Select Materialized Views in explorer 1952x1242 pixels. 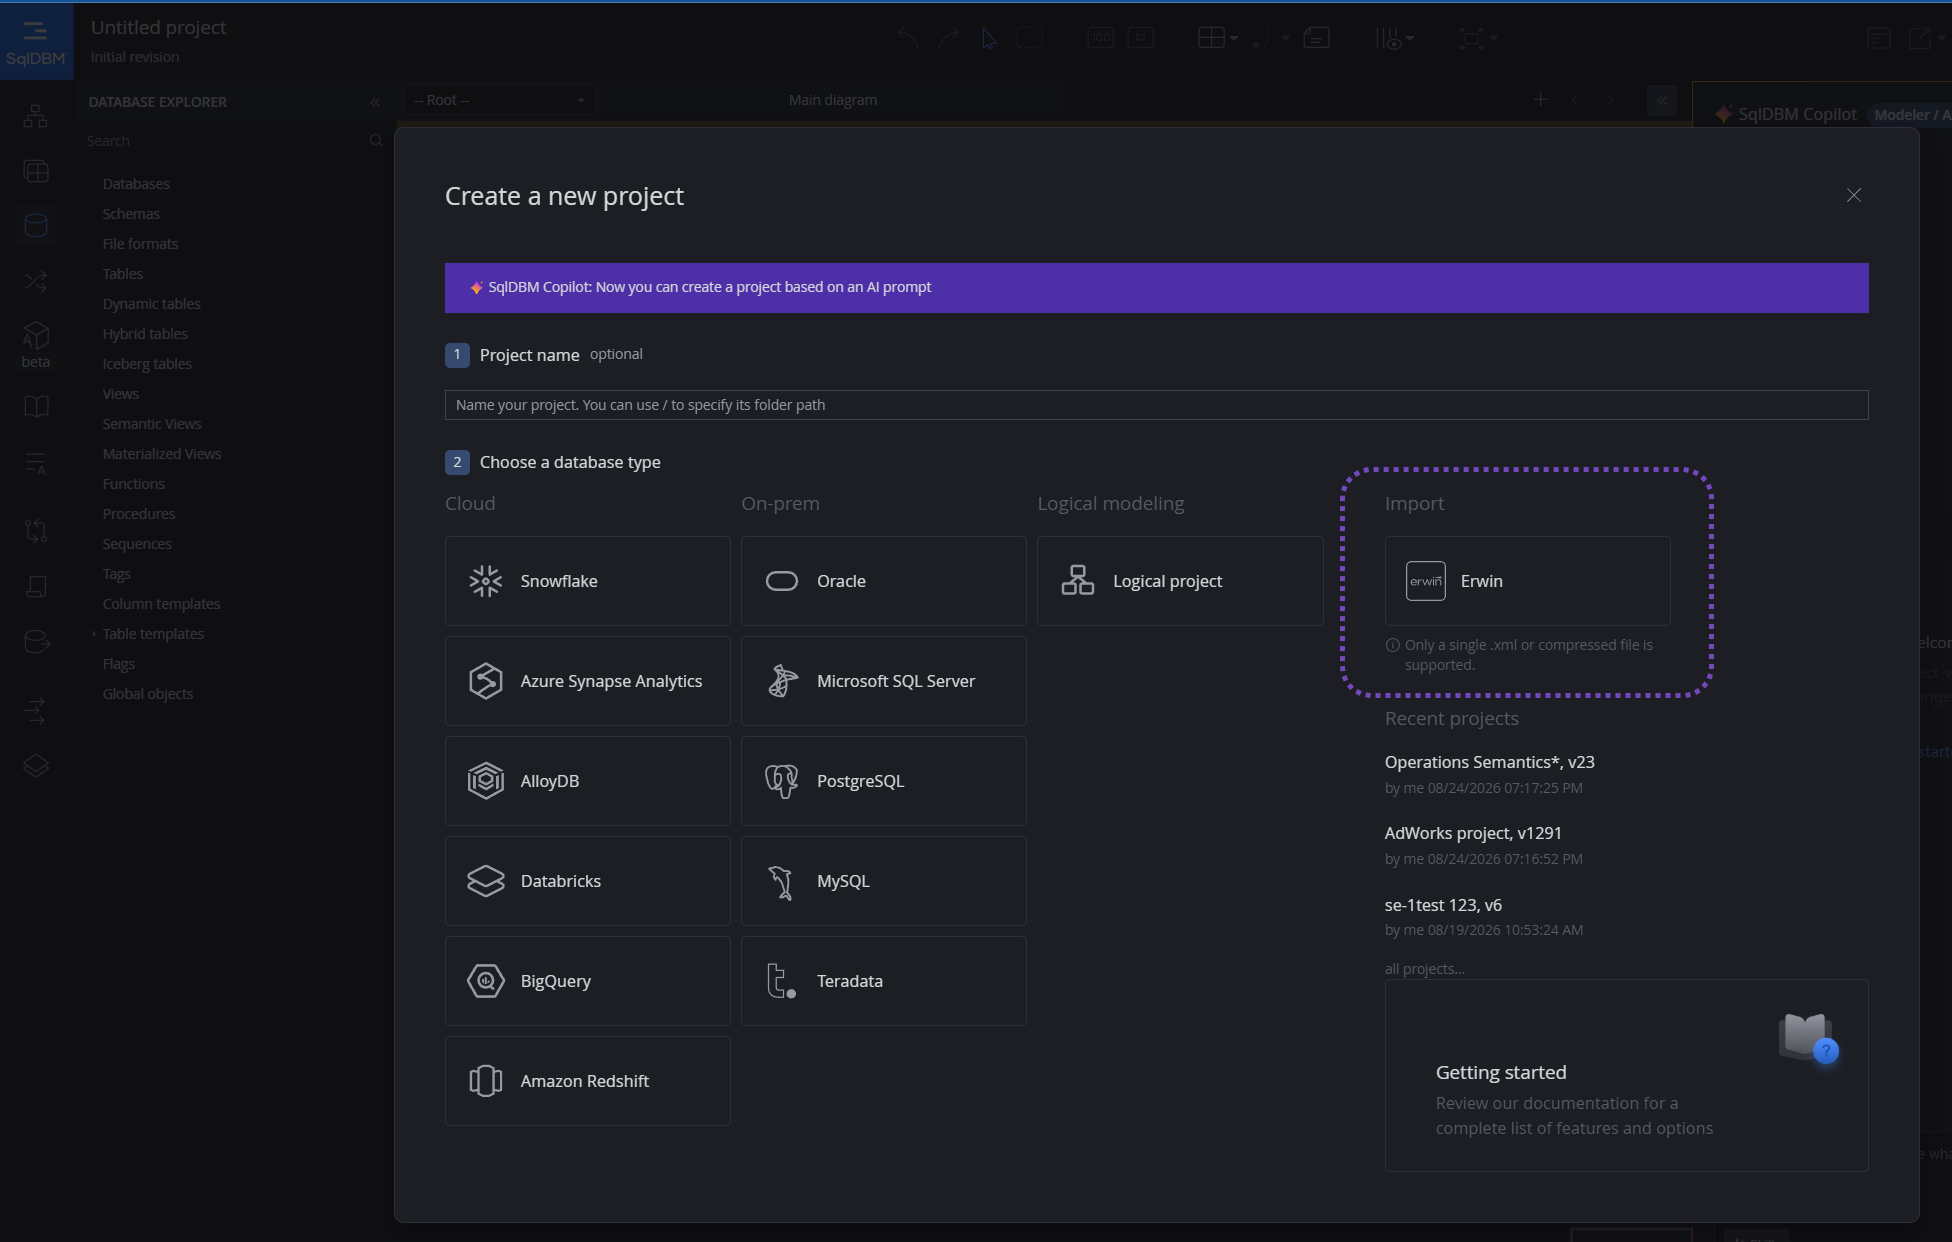coord(162,454)
